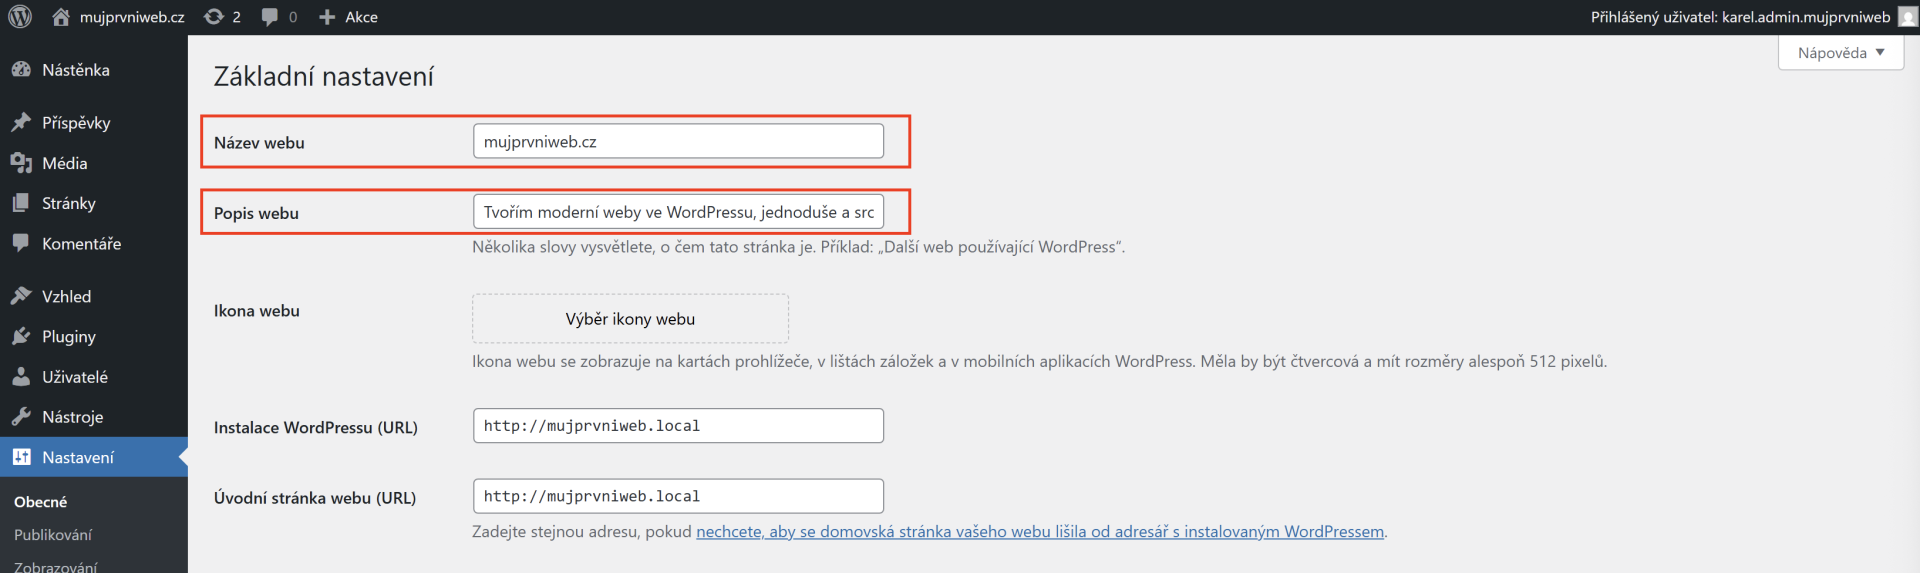Screen dimensions: 1920x573
Task: Click into the Popis webu field
Action: click(678, 212)
